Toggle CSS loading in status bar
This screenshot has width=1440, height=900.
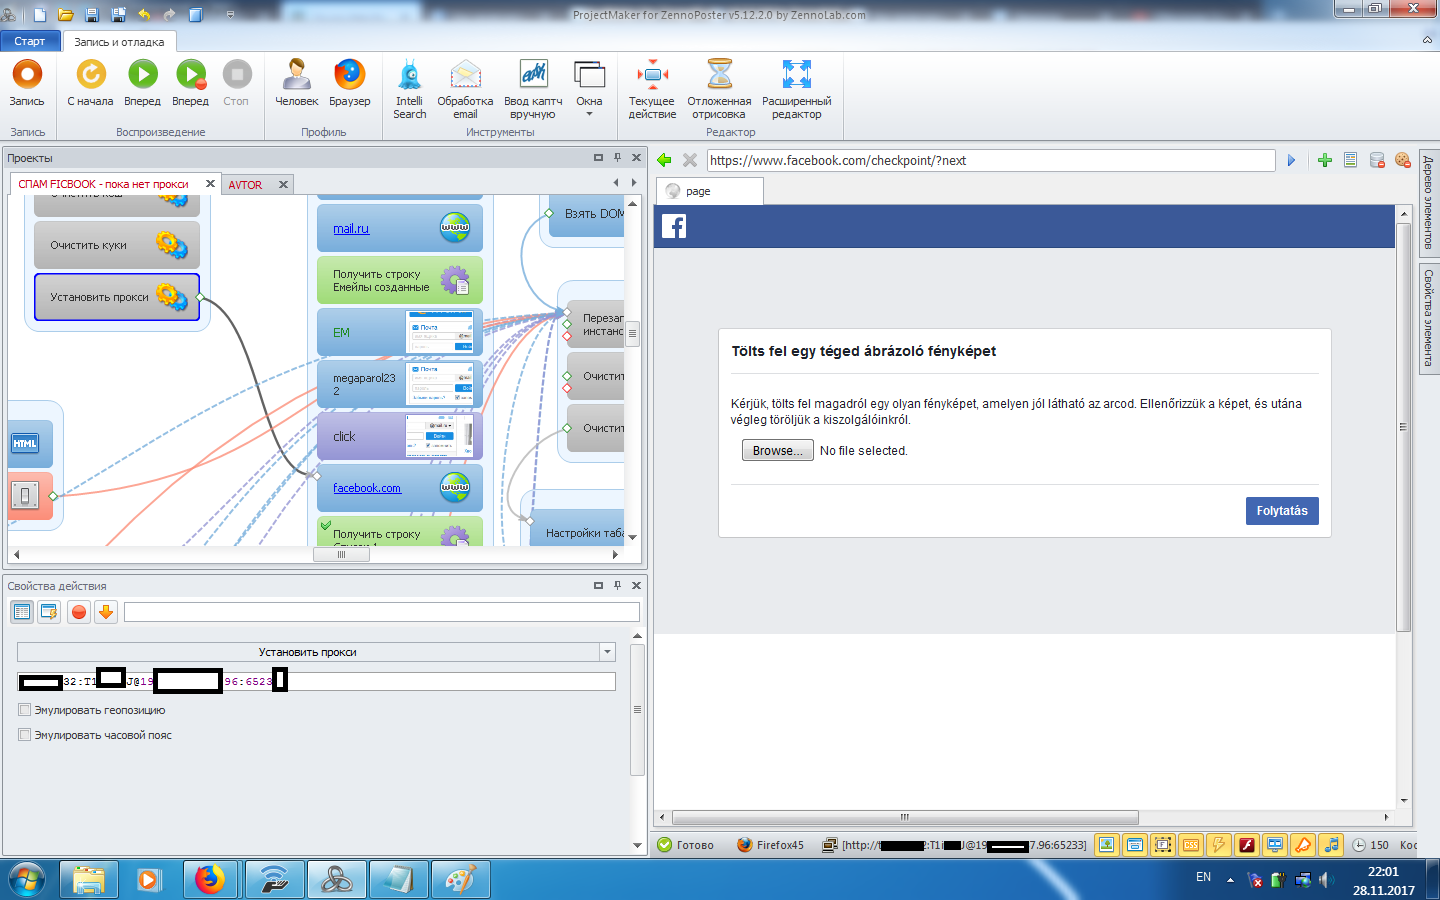click(1191, 845)
